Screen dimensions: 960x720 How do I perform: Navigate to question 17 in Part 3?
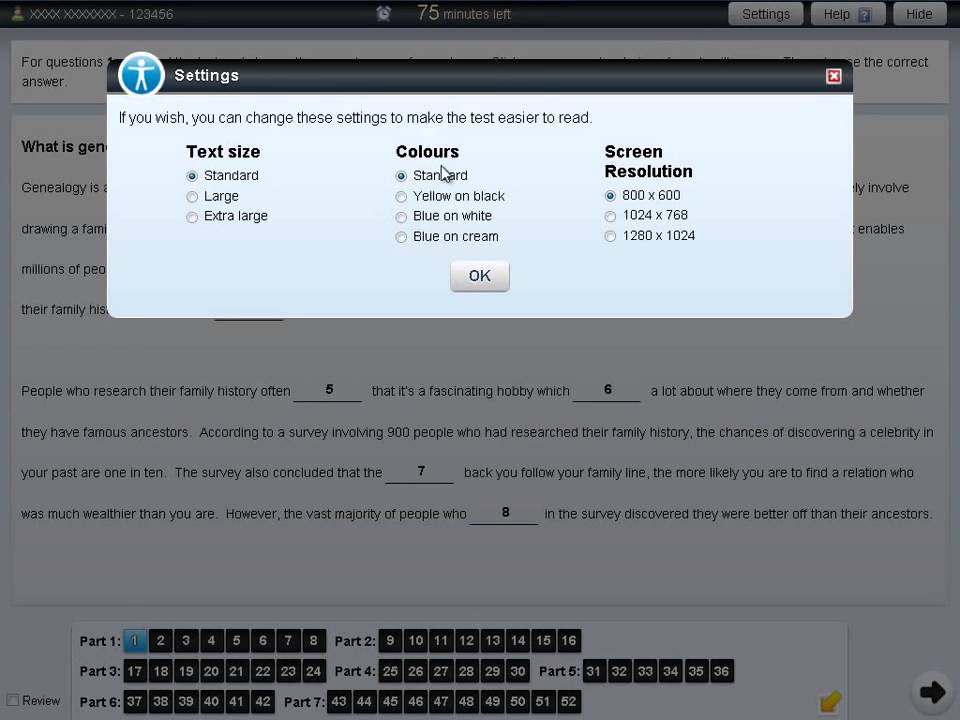tap(135, 672)
